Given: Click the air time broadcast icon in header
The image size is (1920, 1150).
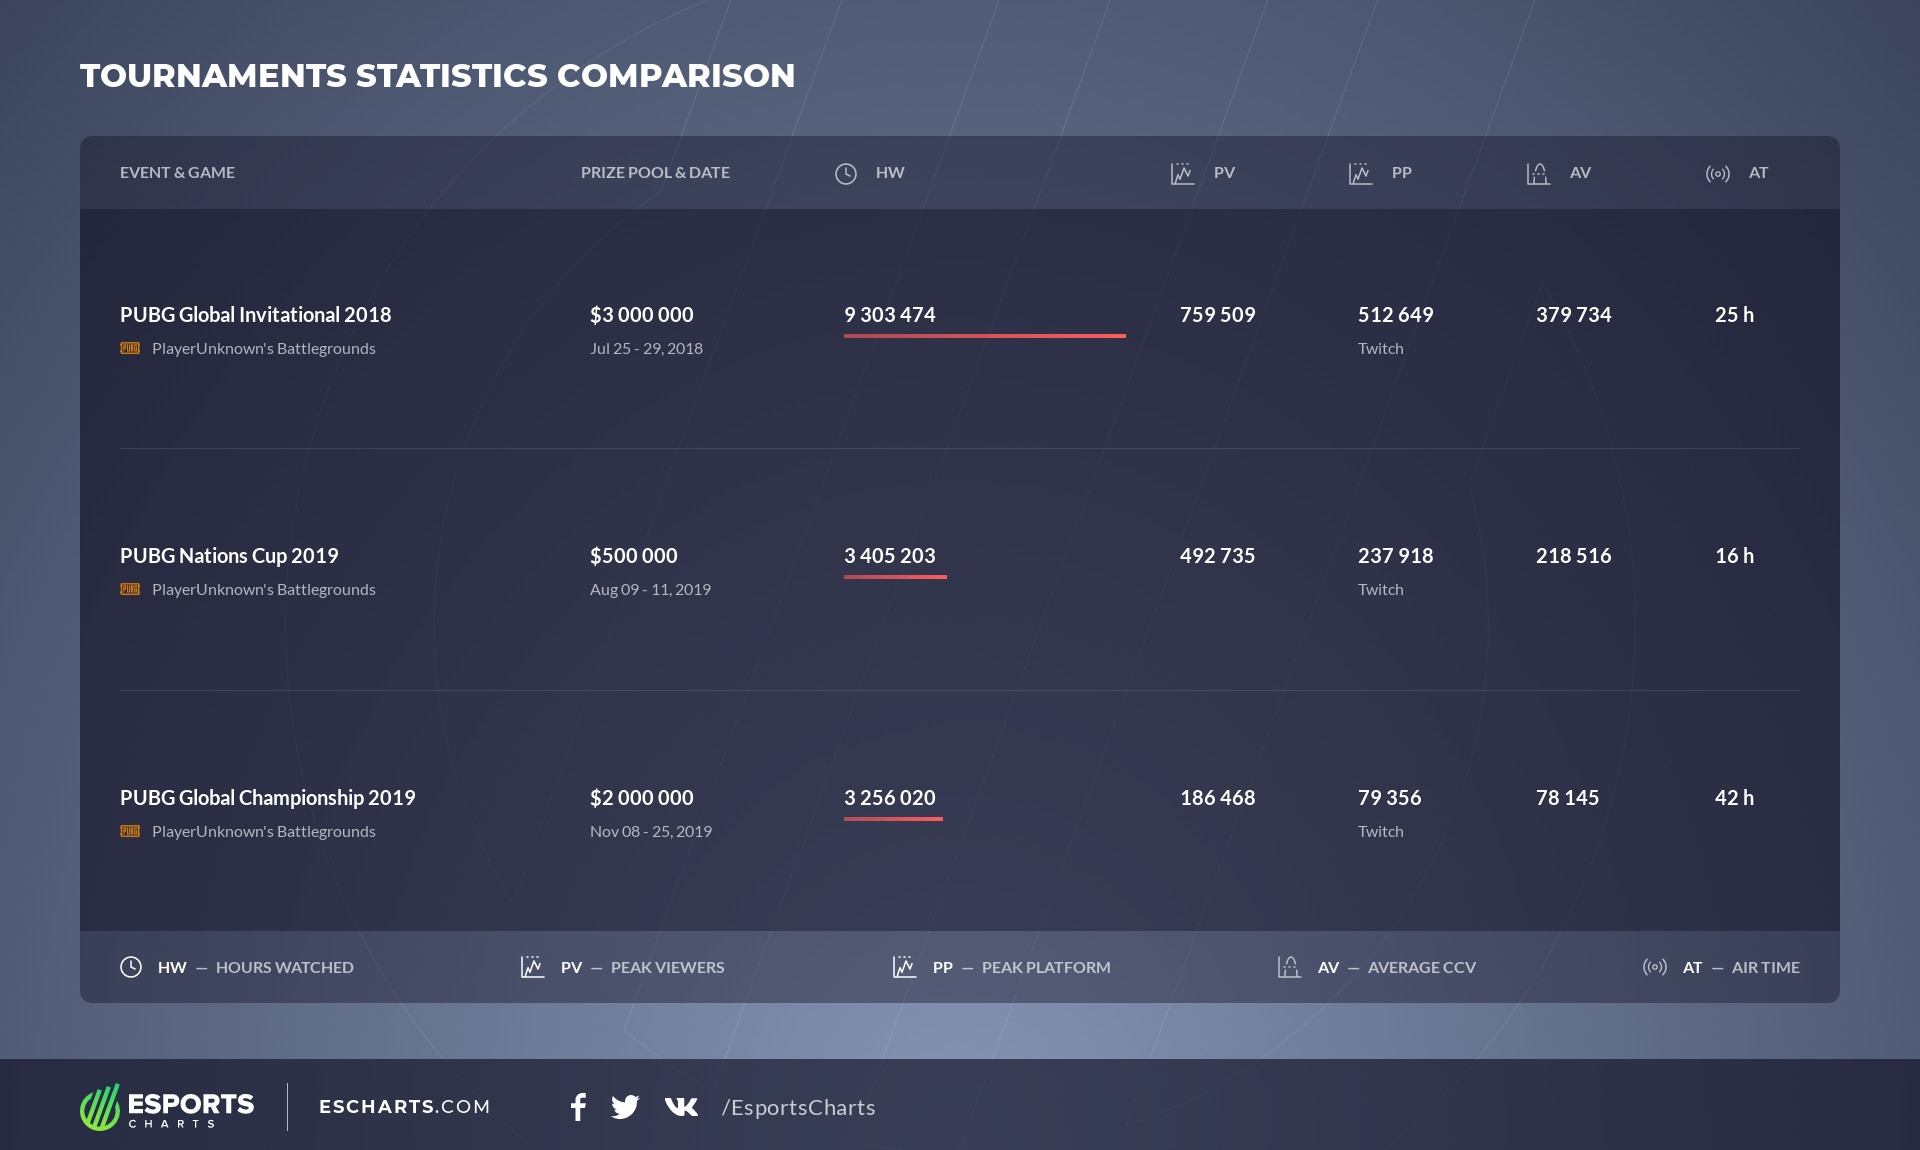Looking at the screenshot, I should 1717,174.
